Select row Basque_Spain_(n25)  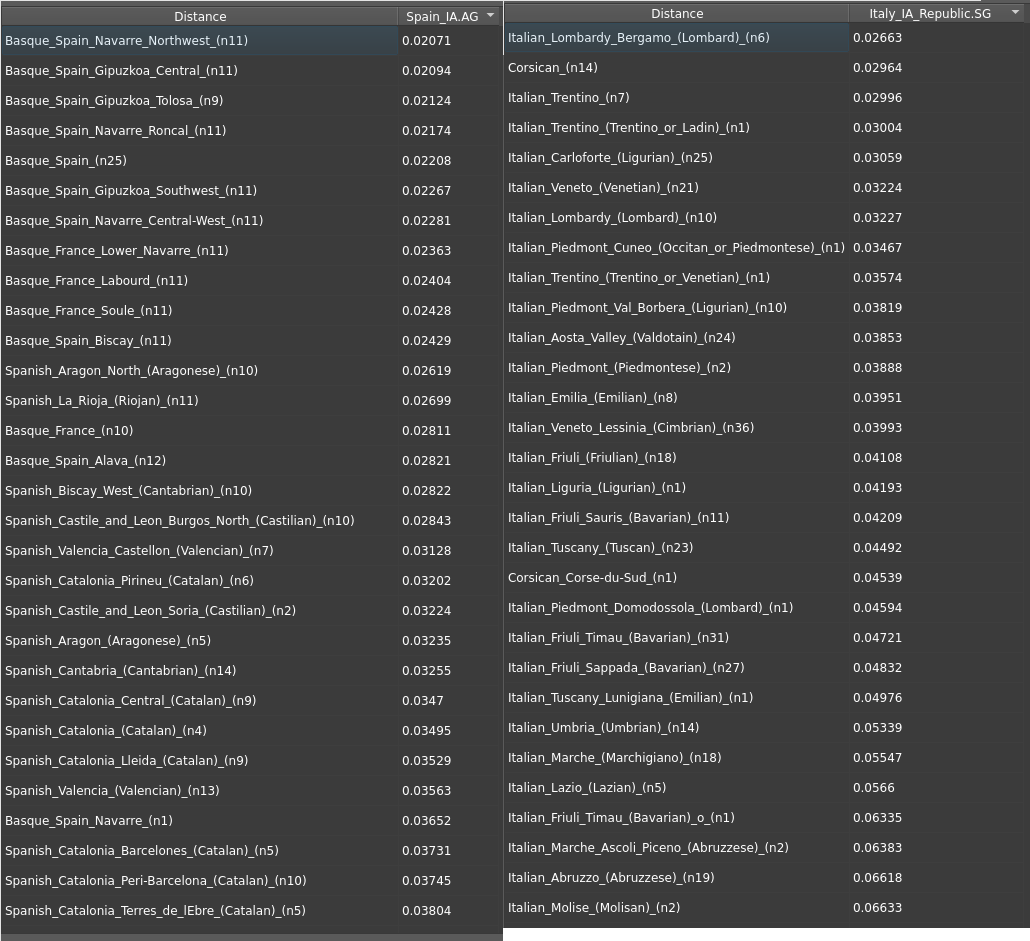coord(252,160)
